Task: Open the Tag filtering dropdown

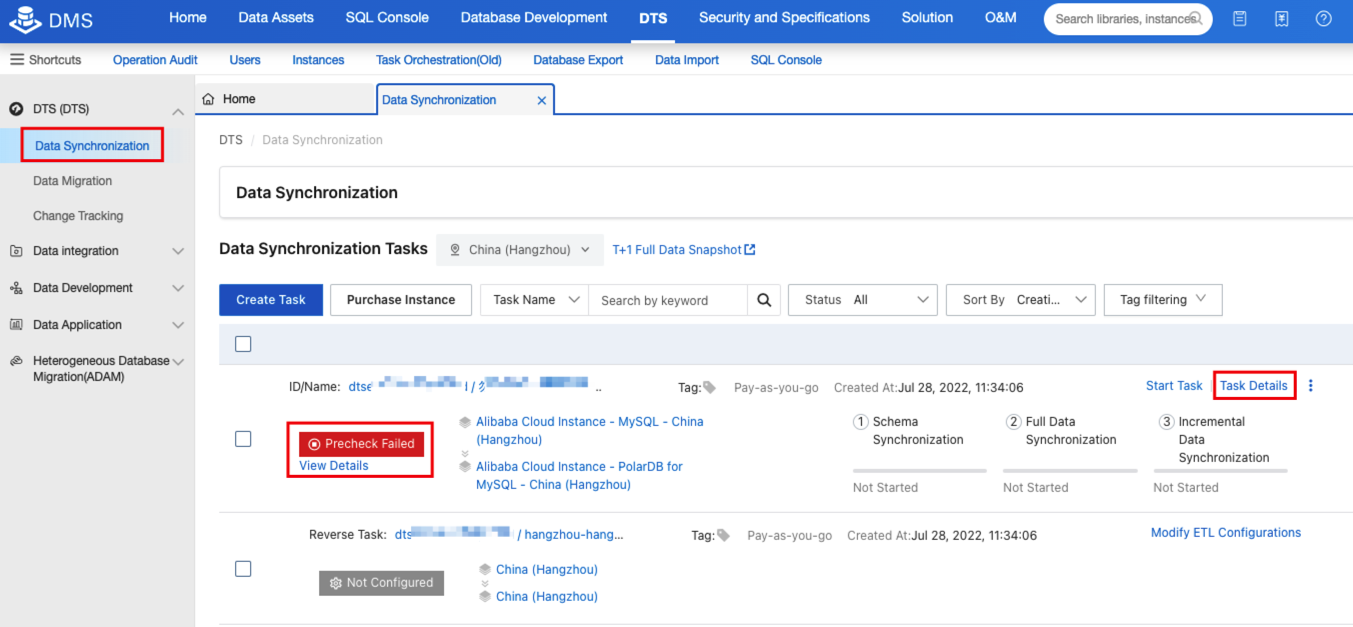Action: coord(1163,300)
